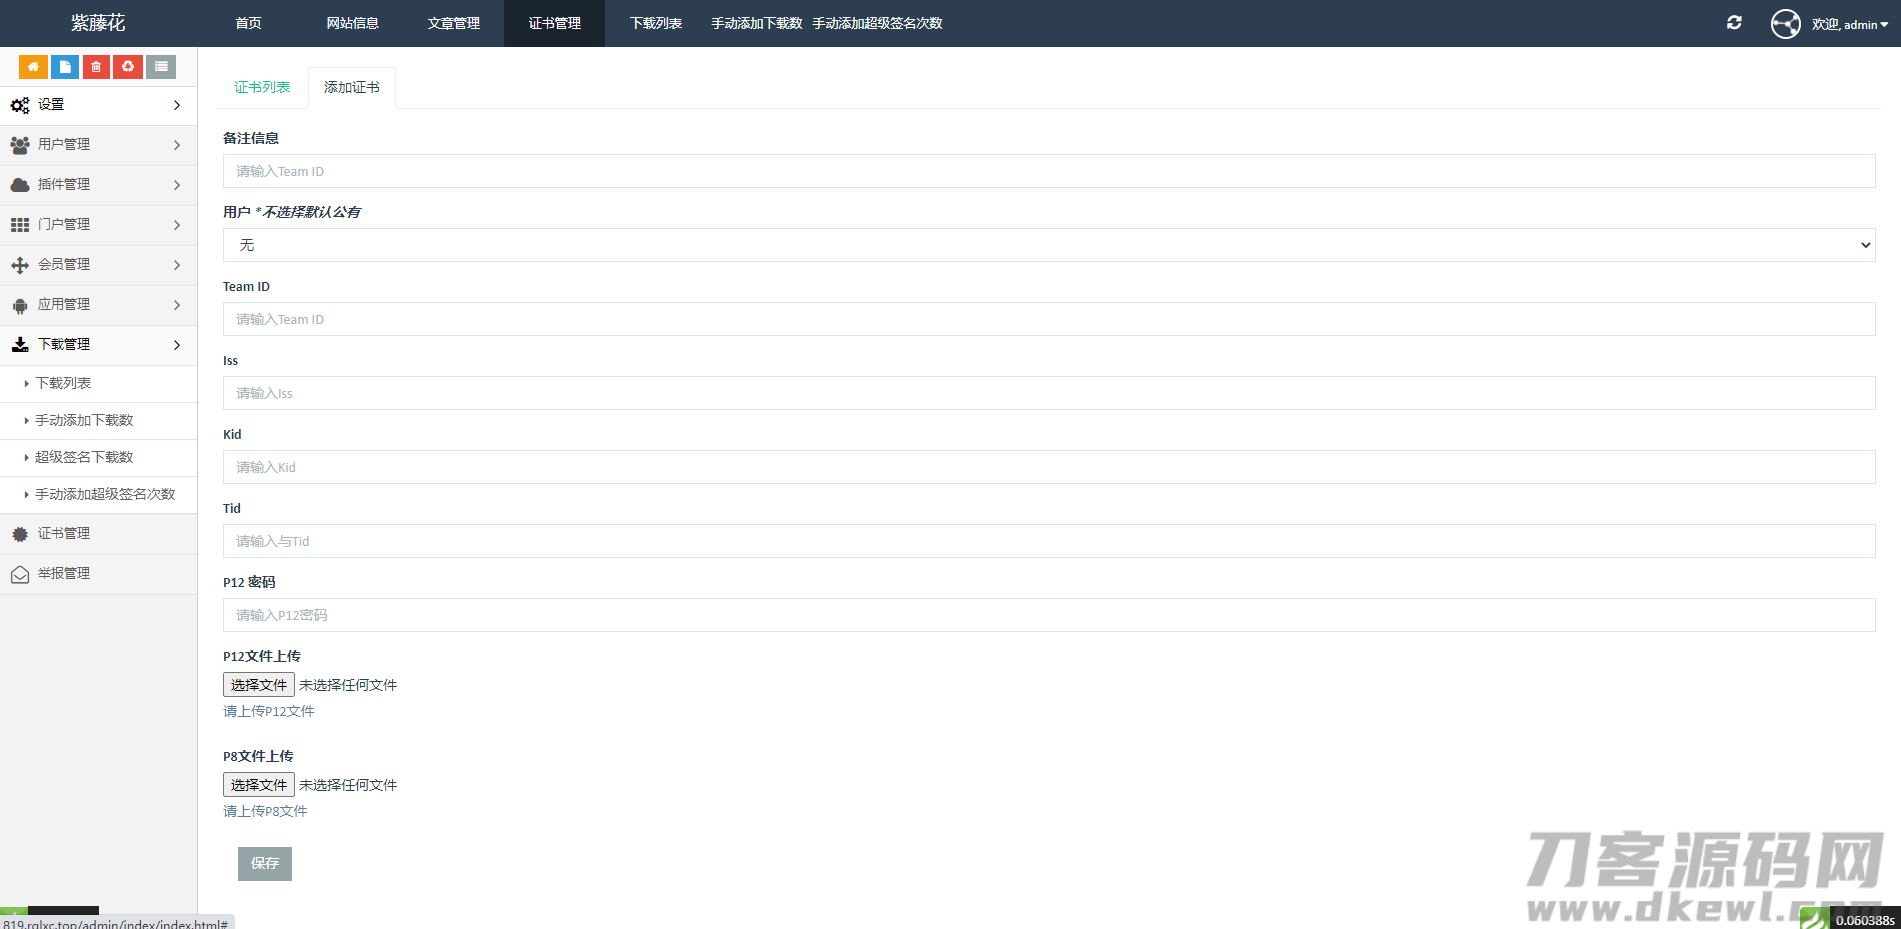Click the Team ID input field
The height and width of the screenshot is (929, 1901).
coord(1048,319)
